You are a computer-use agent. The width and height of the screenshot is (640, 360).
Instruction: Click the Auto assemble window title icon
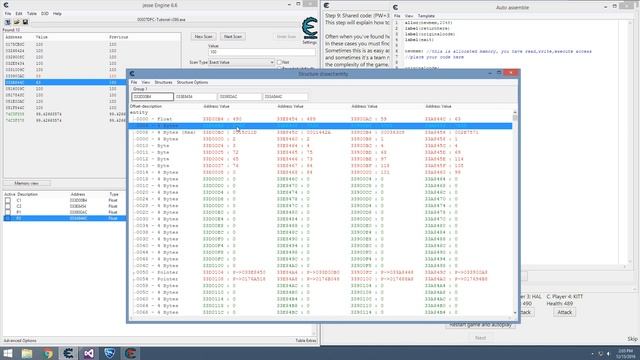click(395, 7)
